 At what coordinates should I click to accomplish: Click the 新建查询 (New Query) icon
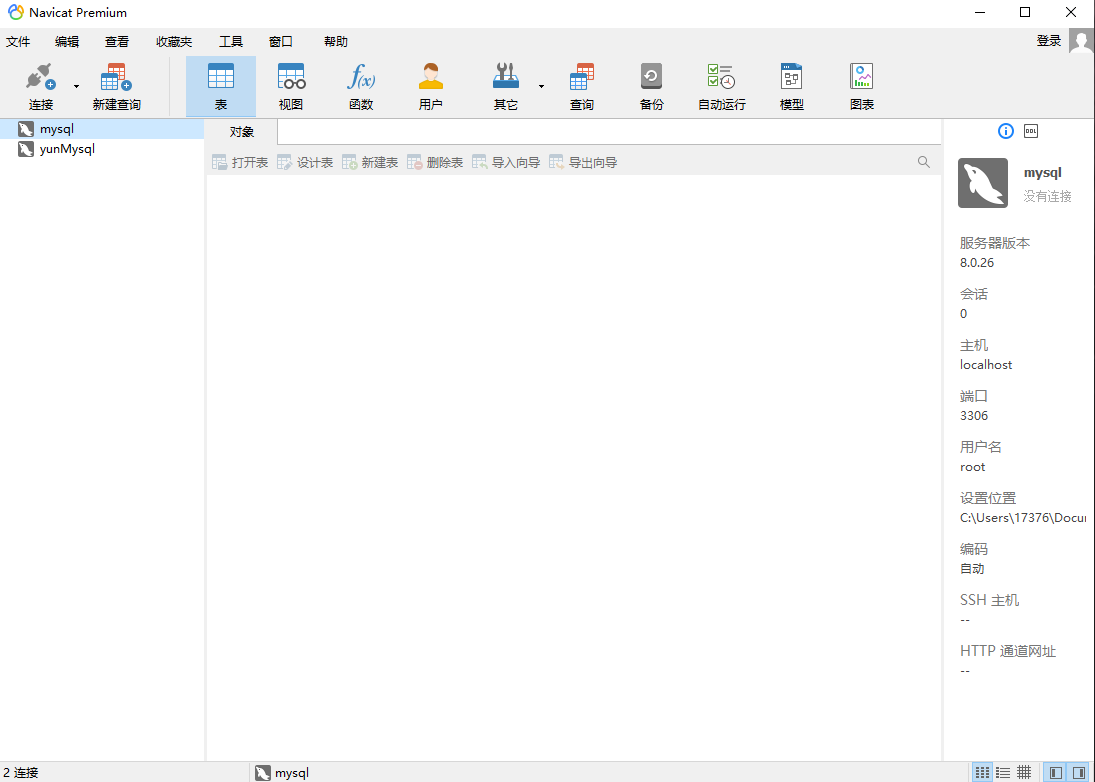pyautogui.click(x=117, y=86)
